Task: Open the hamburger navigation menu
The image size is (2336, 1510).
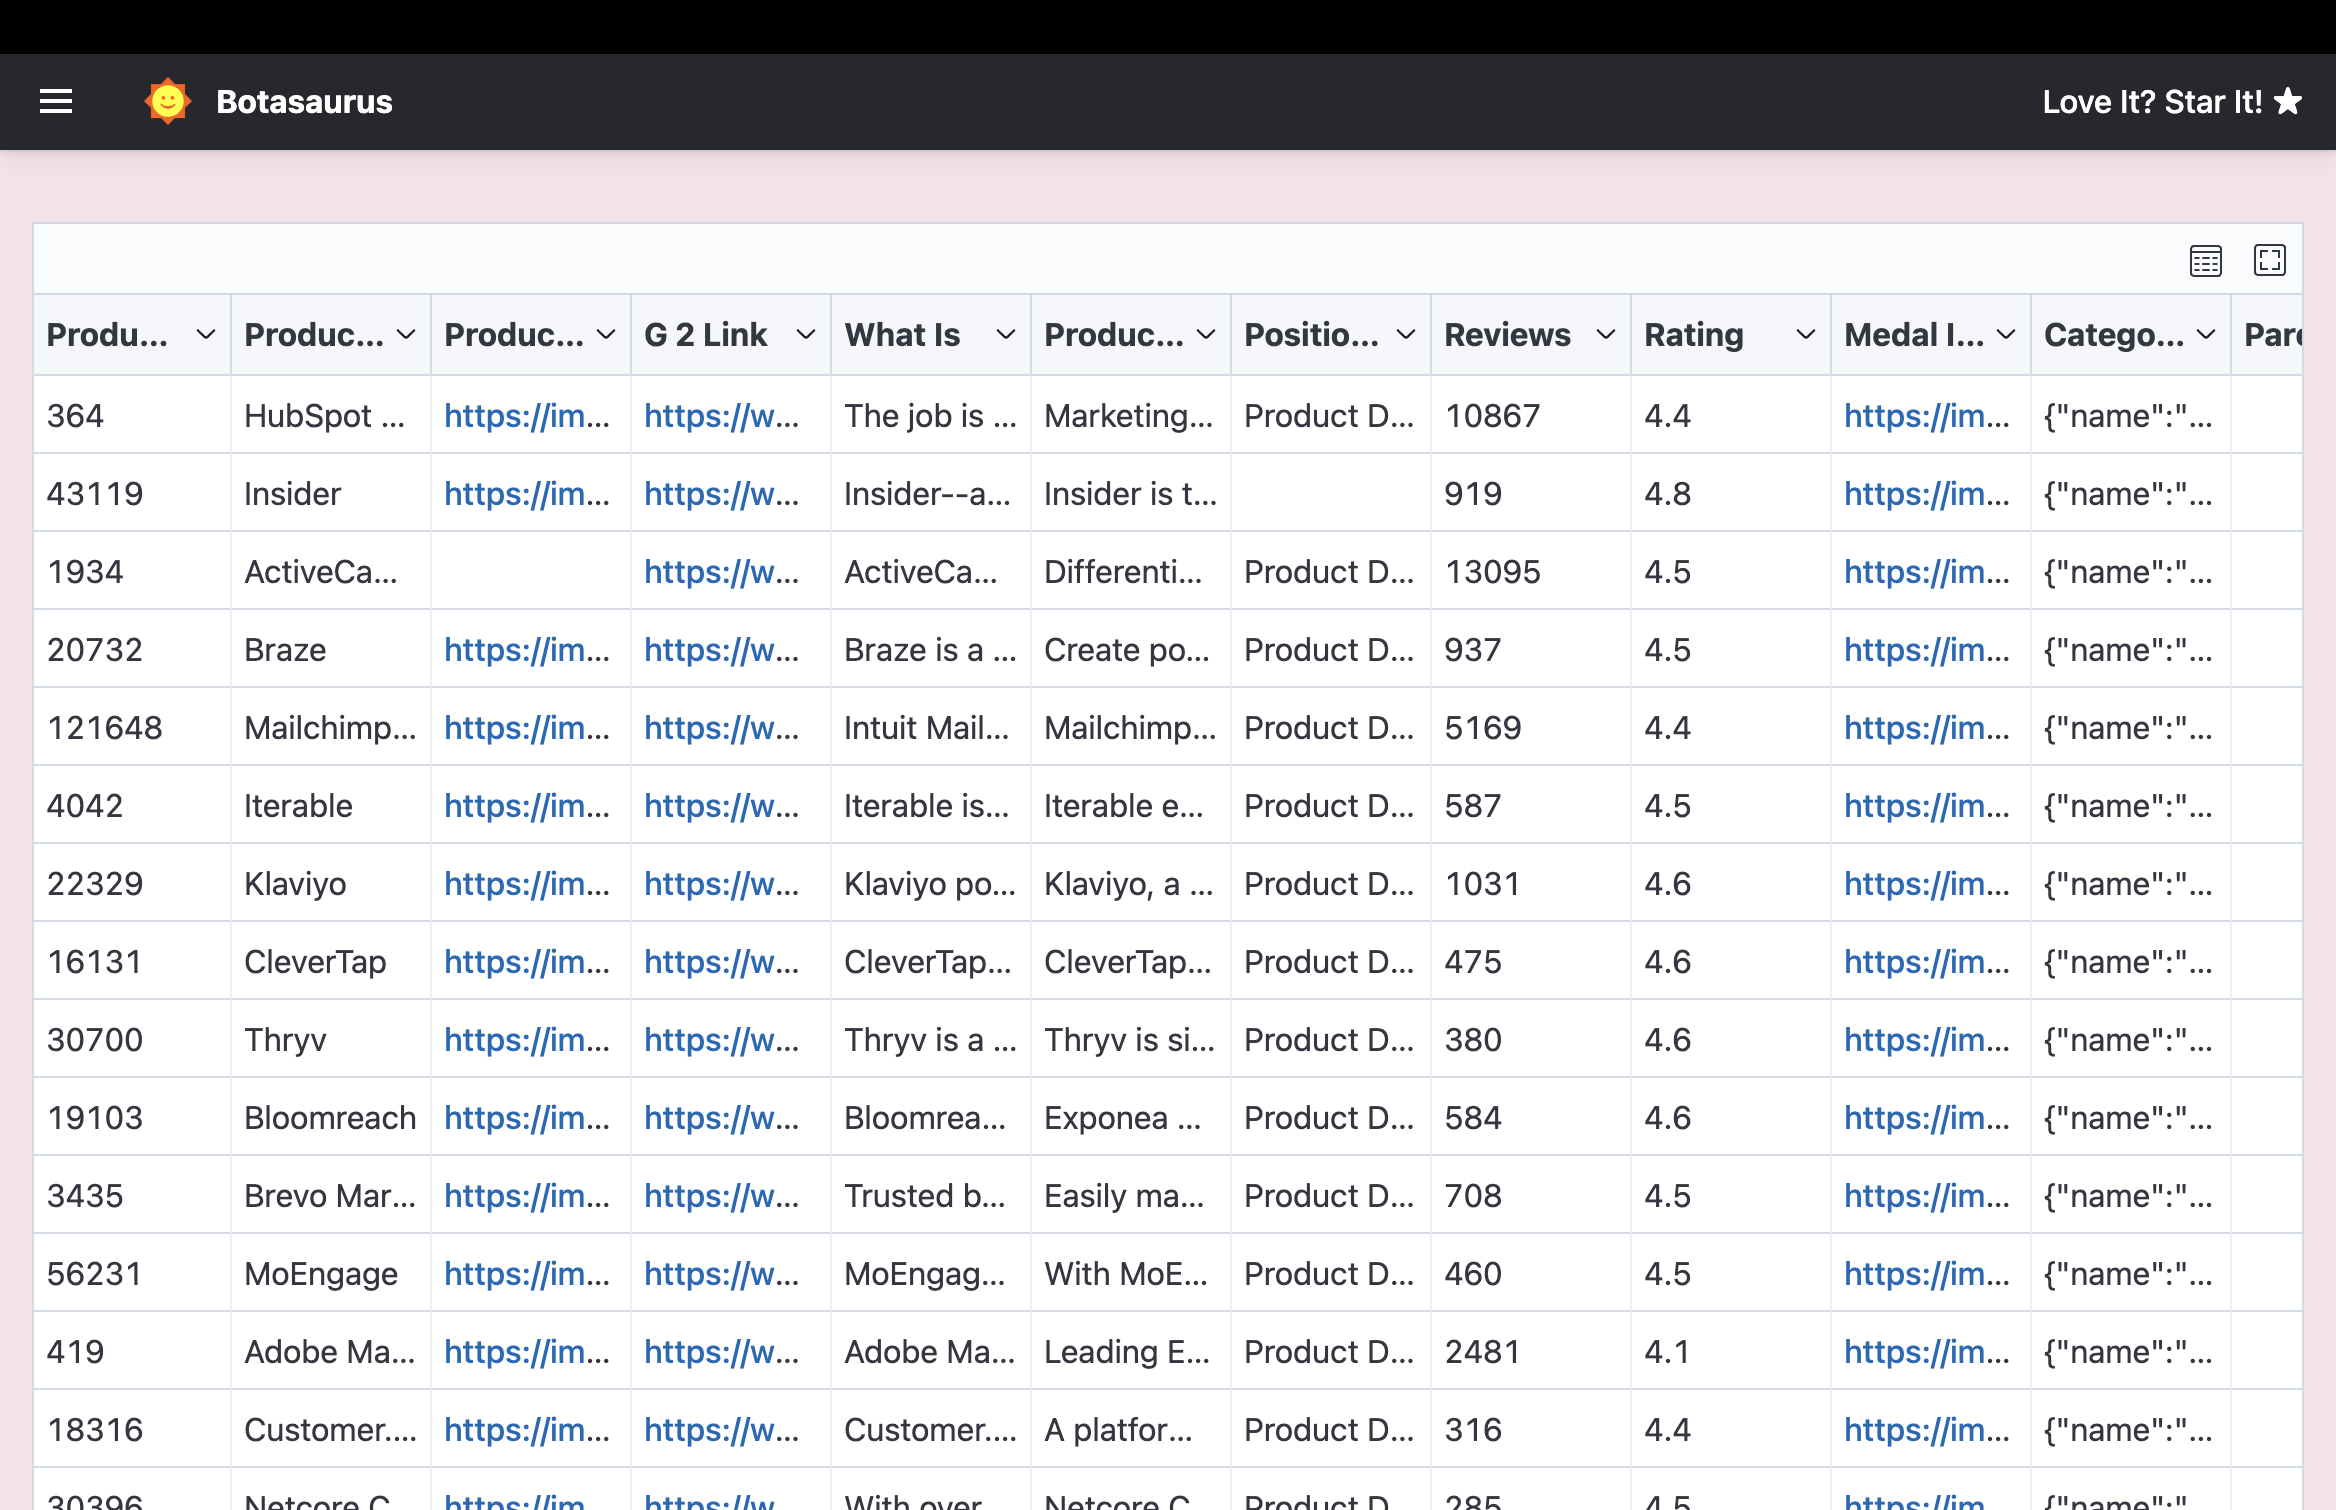Action: pyautogui.click(x=56, y=102)
